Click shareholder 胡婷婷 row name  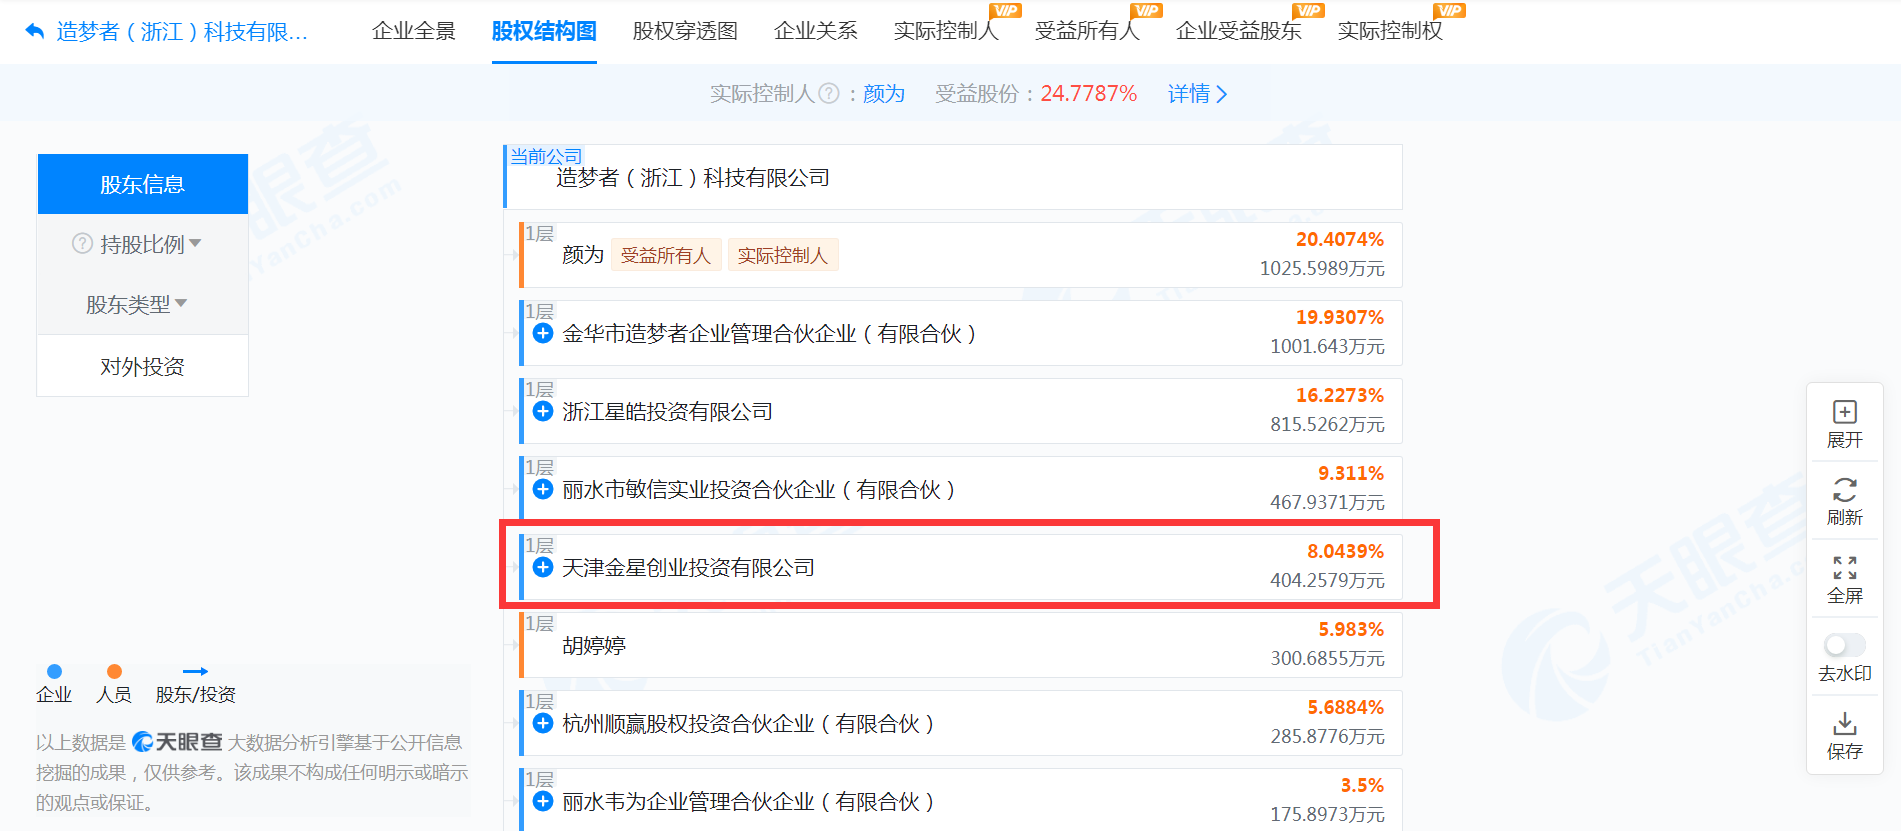point(594,645)
